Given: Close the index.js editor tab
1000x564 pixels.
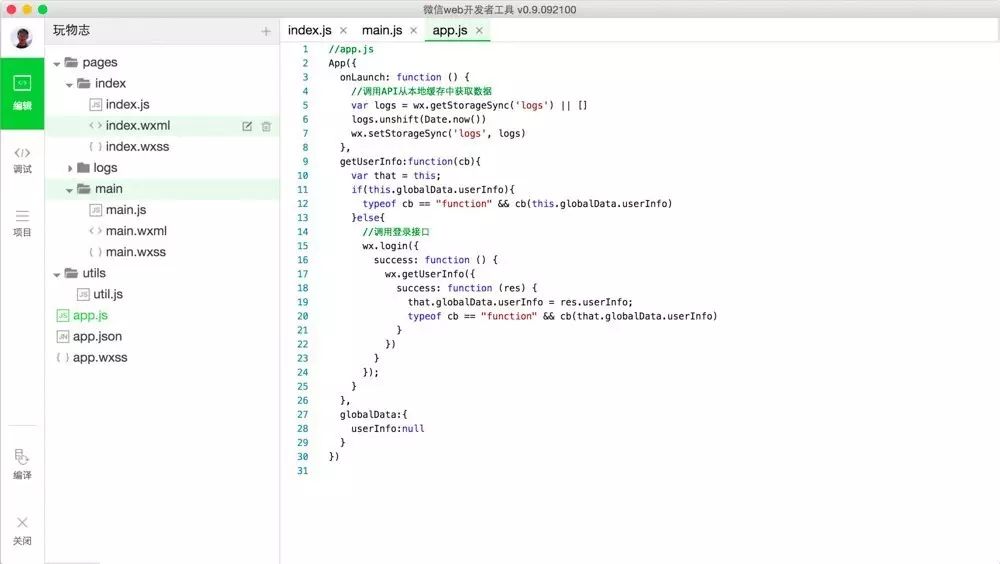Looking at the screenshot, I should (343, 31).
